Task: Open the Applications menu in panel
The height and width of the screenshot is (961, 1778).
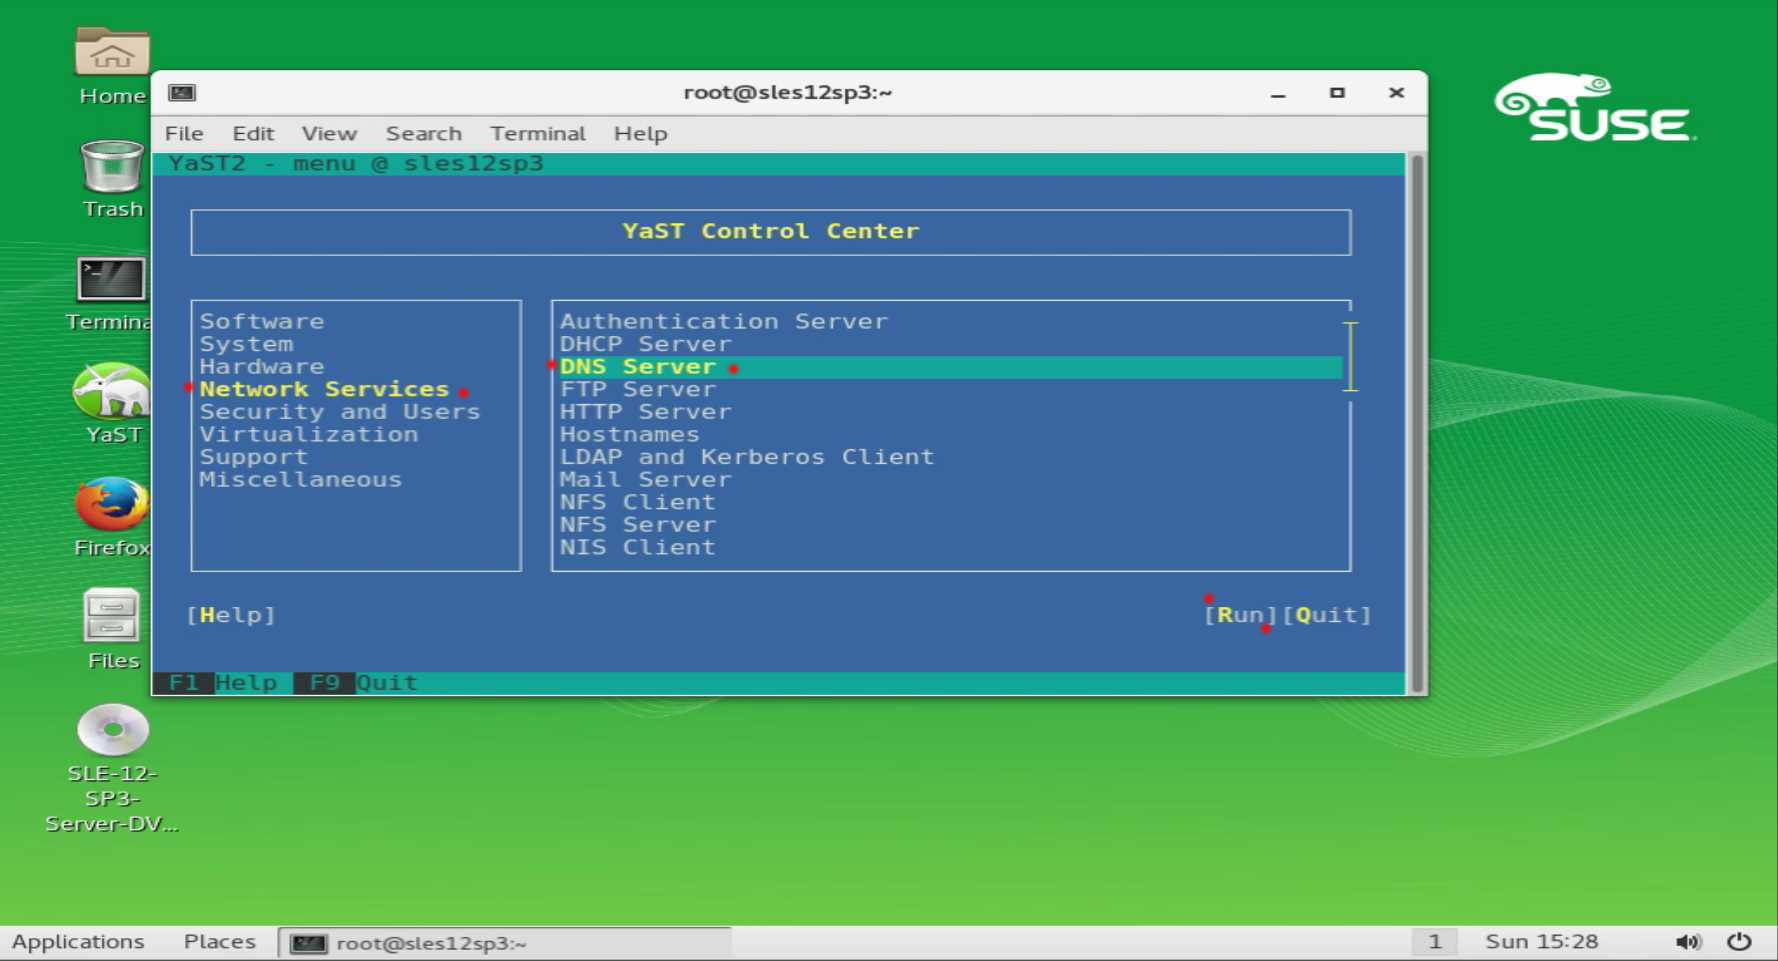Action: pyautogui.click(x=78, y=942)
